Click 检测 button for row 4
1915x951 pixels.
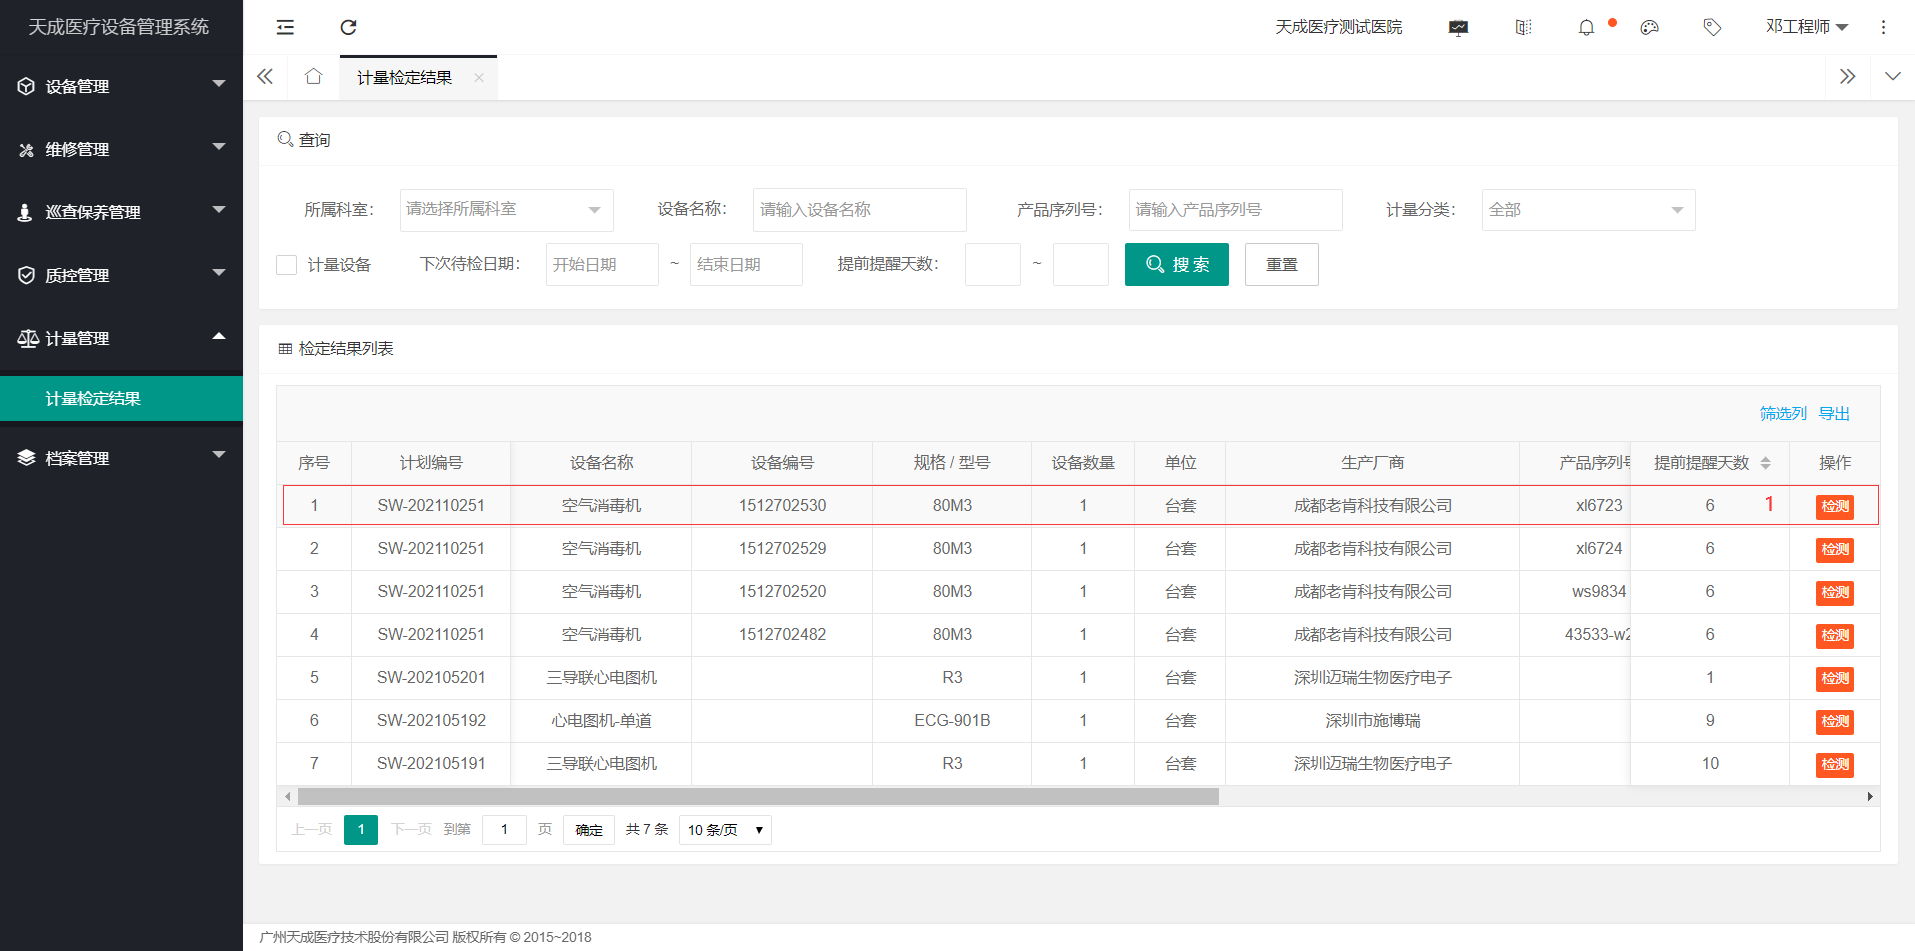coord(1835,635)
